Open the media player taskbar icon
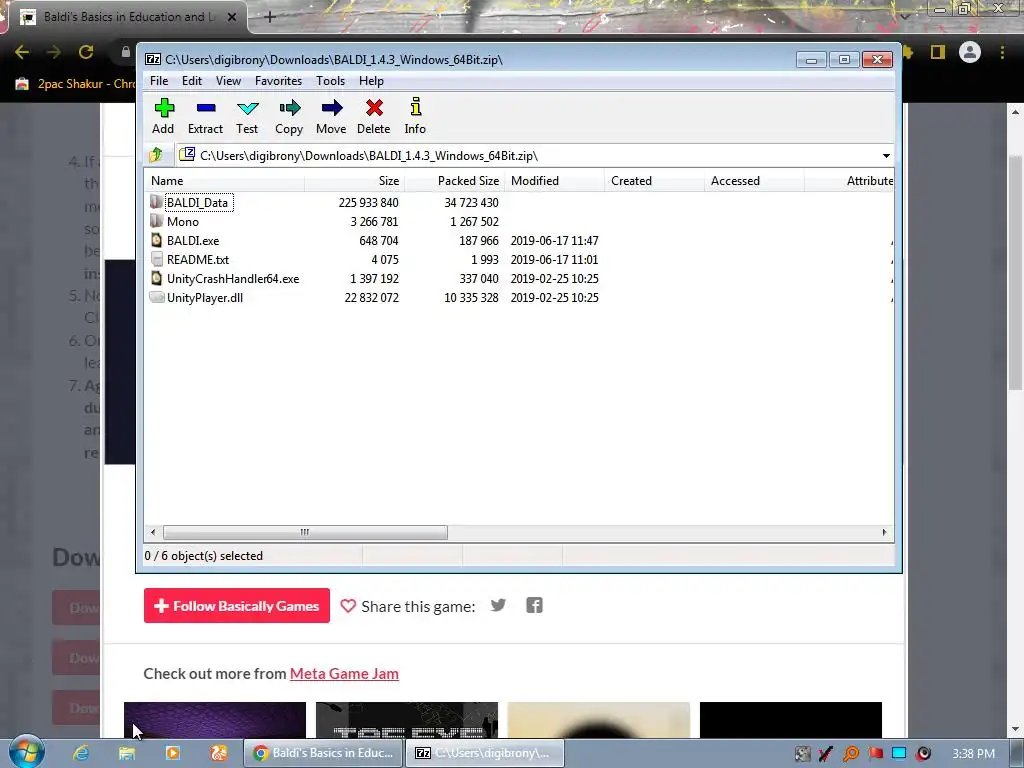This screenshot has width=1024, height=768. 173,753
